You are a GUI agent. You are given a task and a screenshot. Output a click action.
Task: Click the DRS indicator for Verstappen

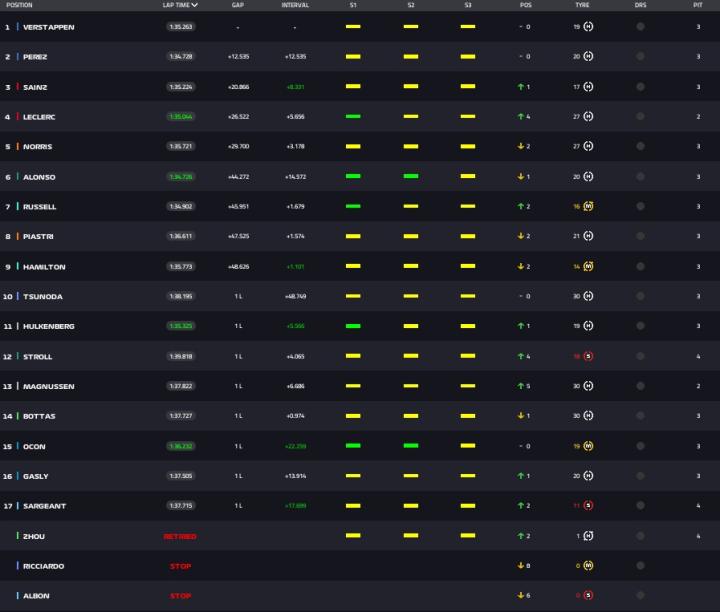640,27
